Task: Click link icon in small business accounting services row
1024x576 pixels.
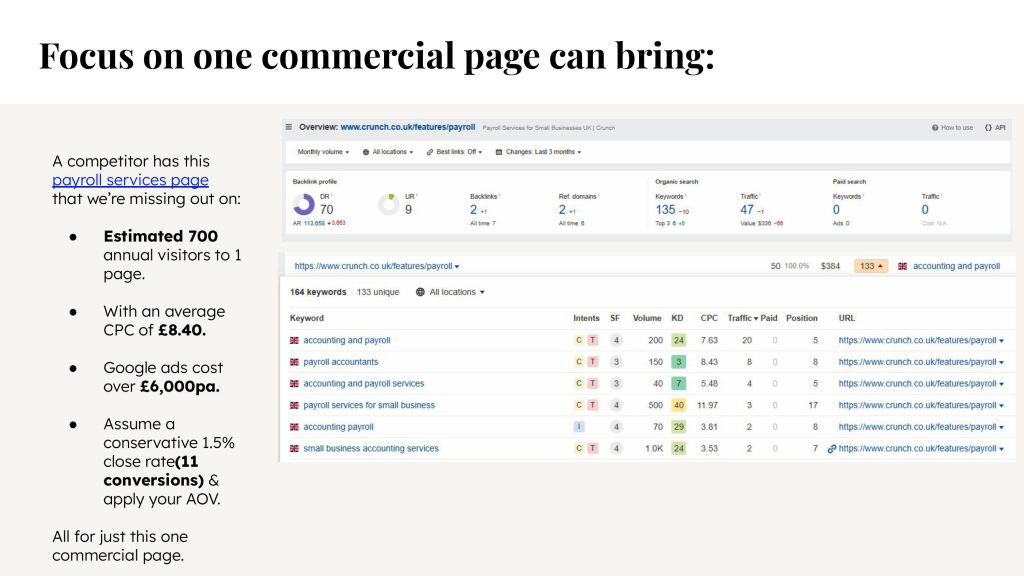Action: [831, 449]
